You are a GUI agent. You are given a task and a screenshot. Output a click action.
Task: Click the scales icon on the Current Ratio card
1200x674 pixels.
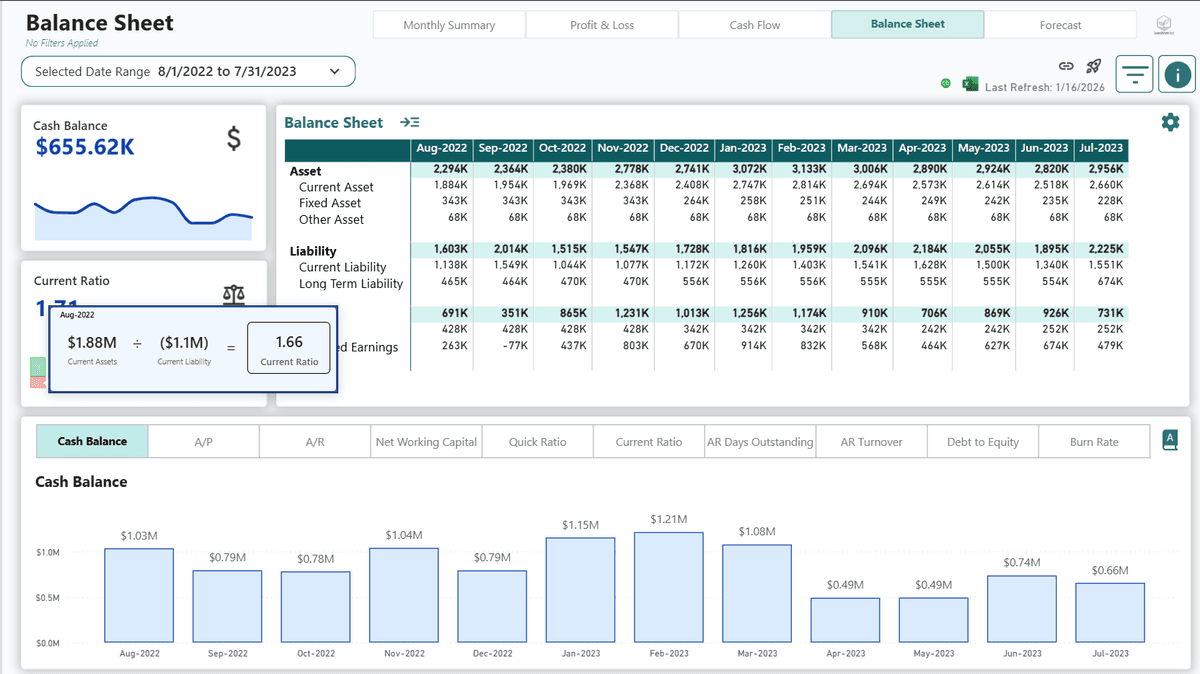tap(233, 295)
